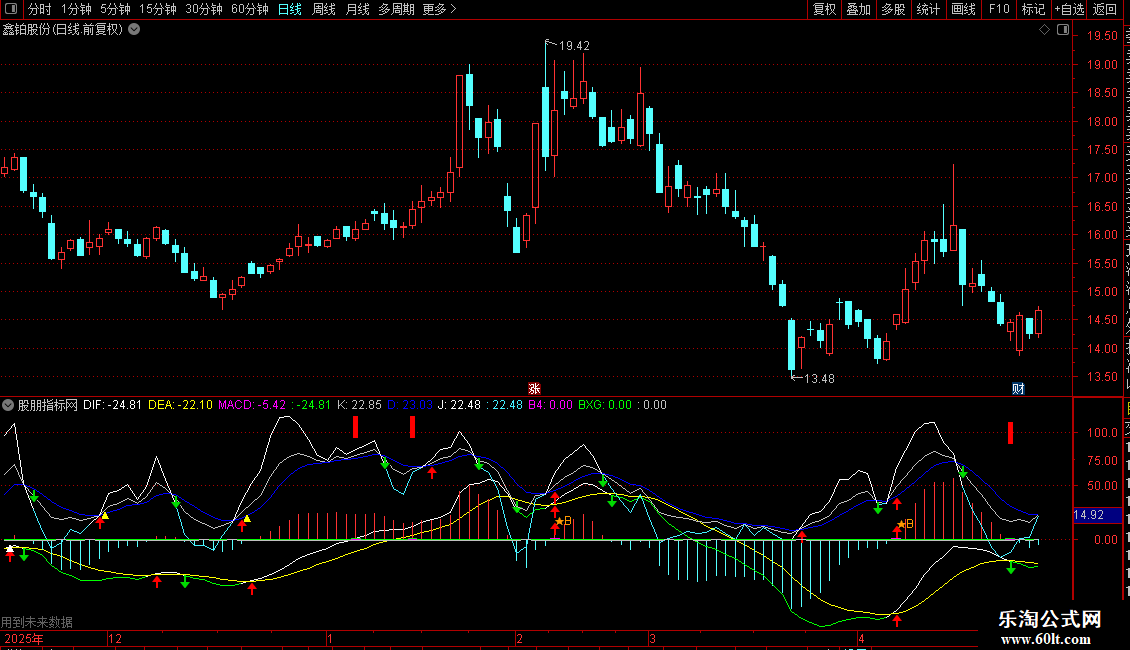The image size is (1130, 650).
Task: Click the diamond icon at chart top-right
Action: coord(1044,30)
